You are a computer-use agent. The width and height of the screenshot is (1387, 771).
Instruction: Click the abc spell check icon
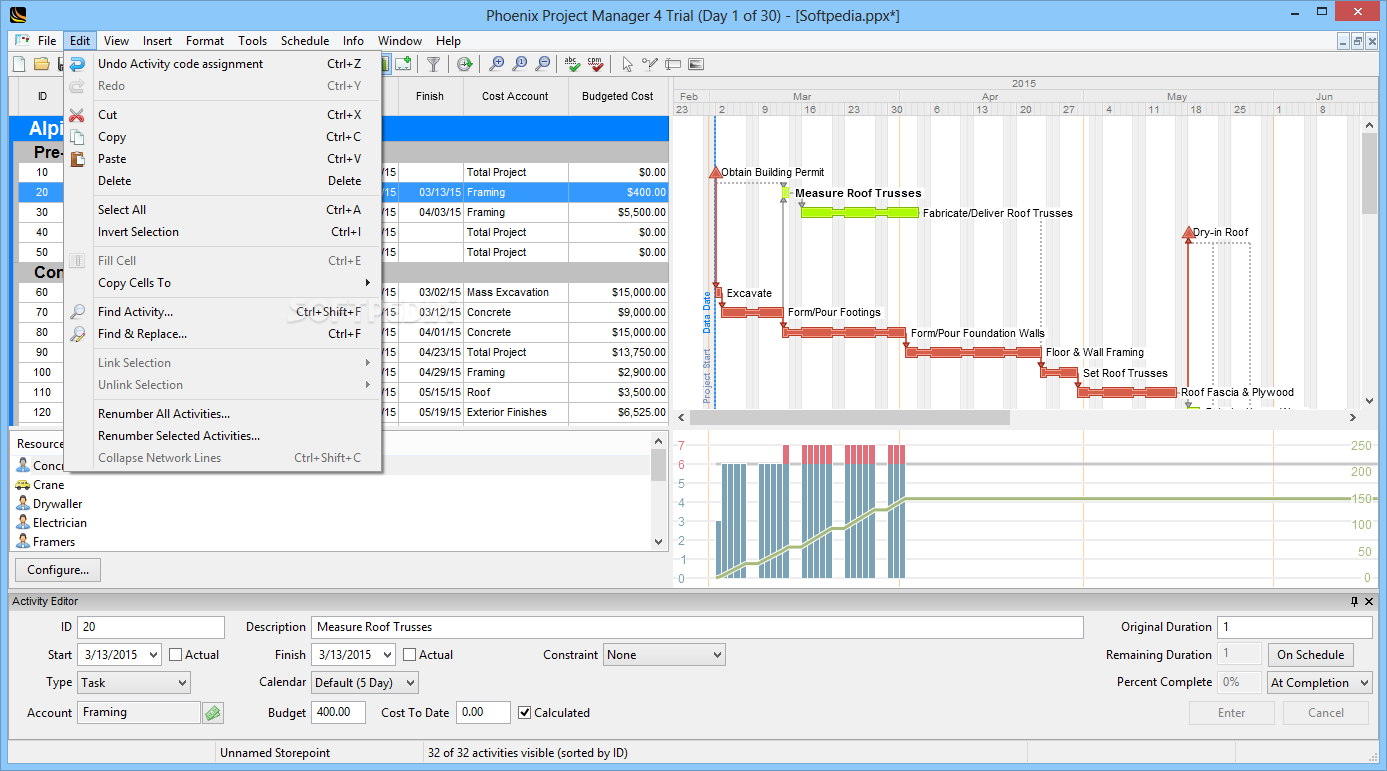coord(572,64)
